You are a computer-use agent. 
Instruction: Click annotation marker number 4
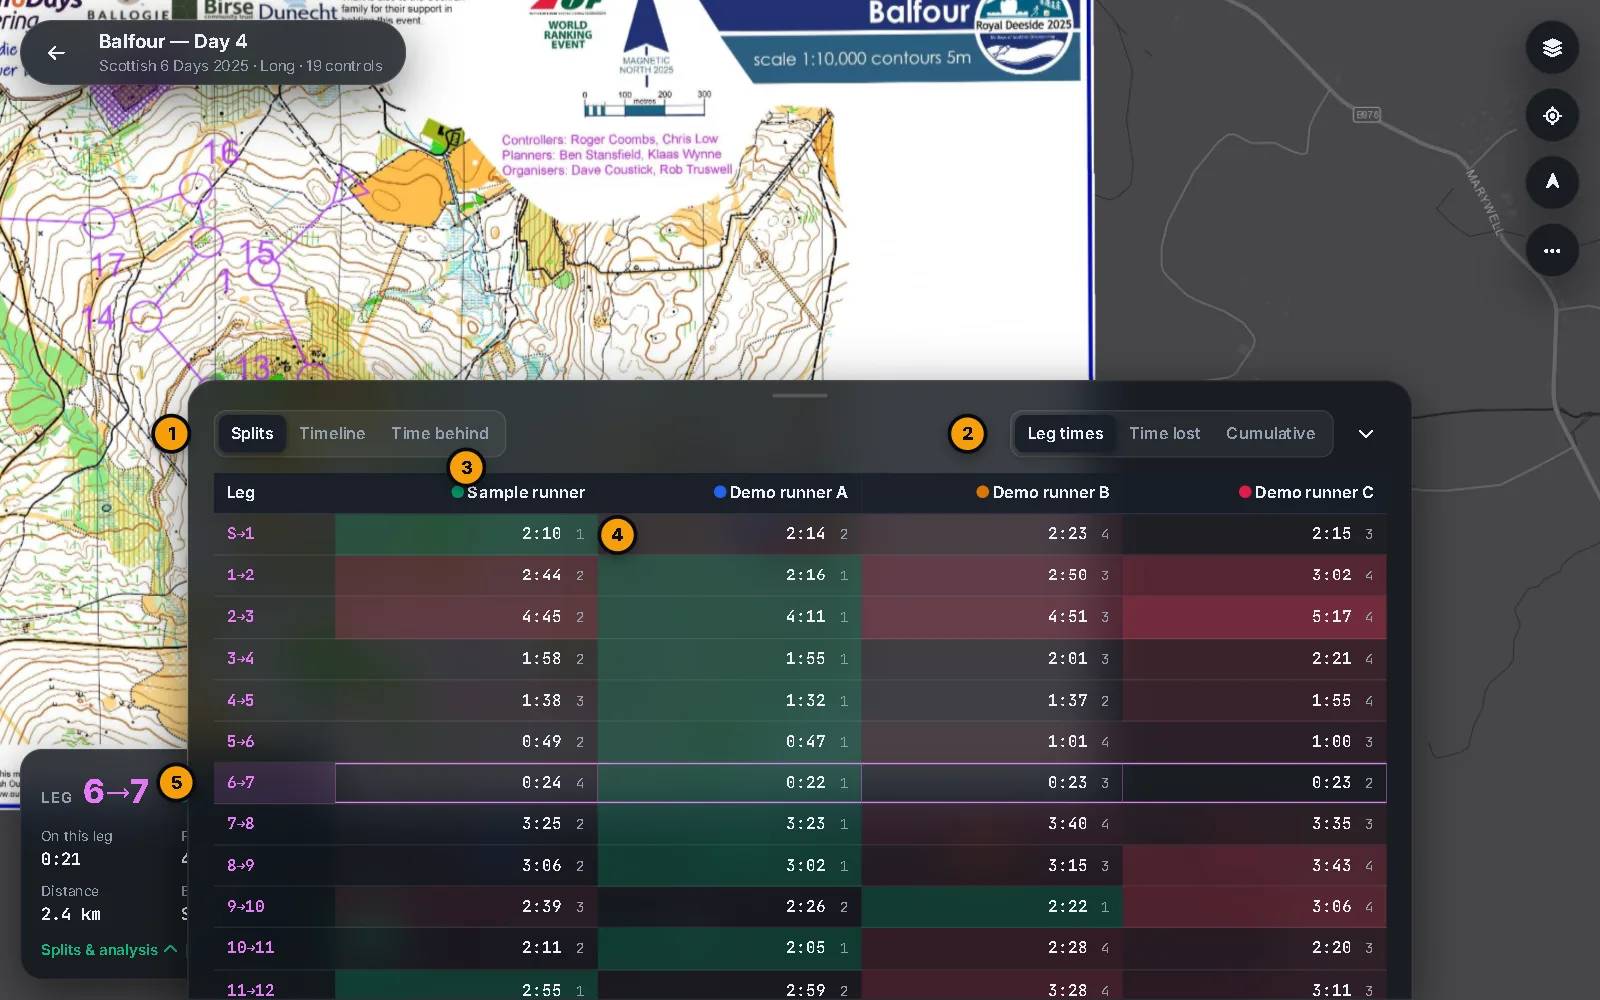(617, 535)
